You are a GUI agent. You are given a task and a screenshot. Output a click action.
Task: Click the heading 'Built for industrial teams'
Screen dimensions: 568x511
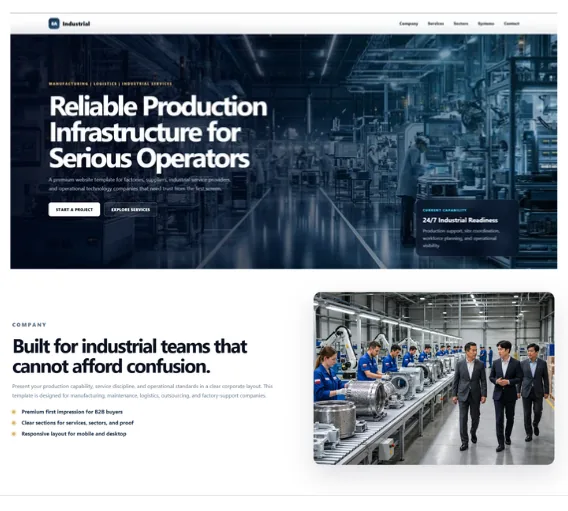point(130,356)
